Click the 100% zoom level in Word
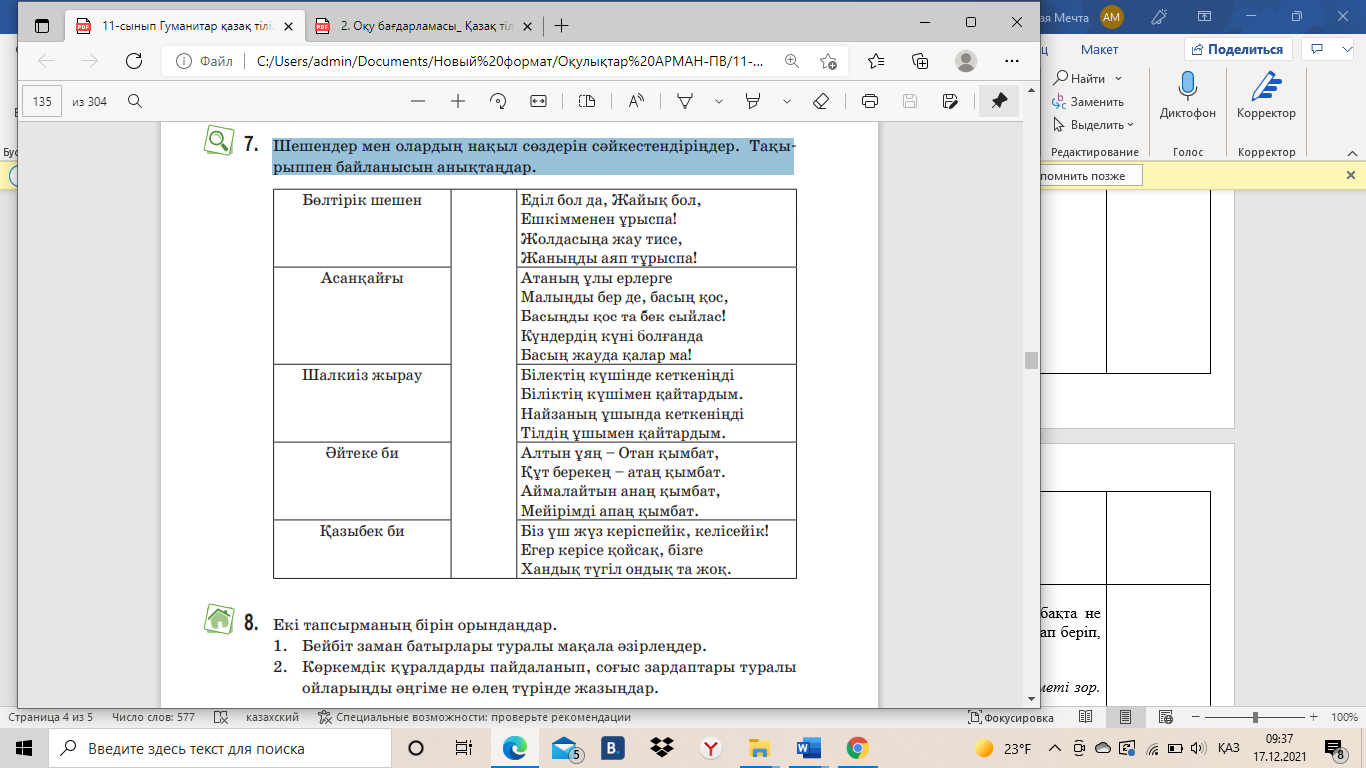 point(1344,718)
